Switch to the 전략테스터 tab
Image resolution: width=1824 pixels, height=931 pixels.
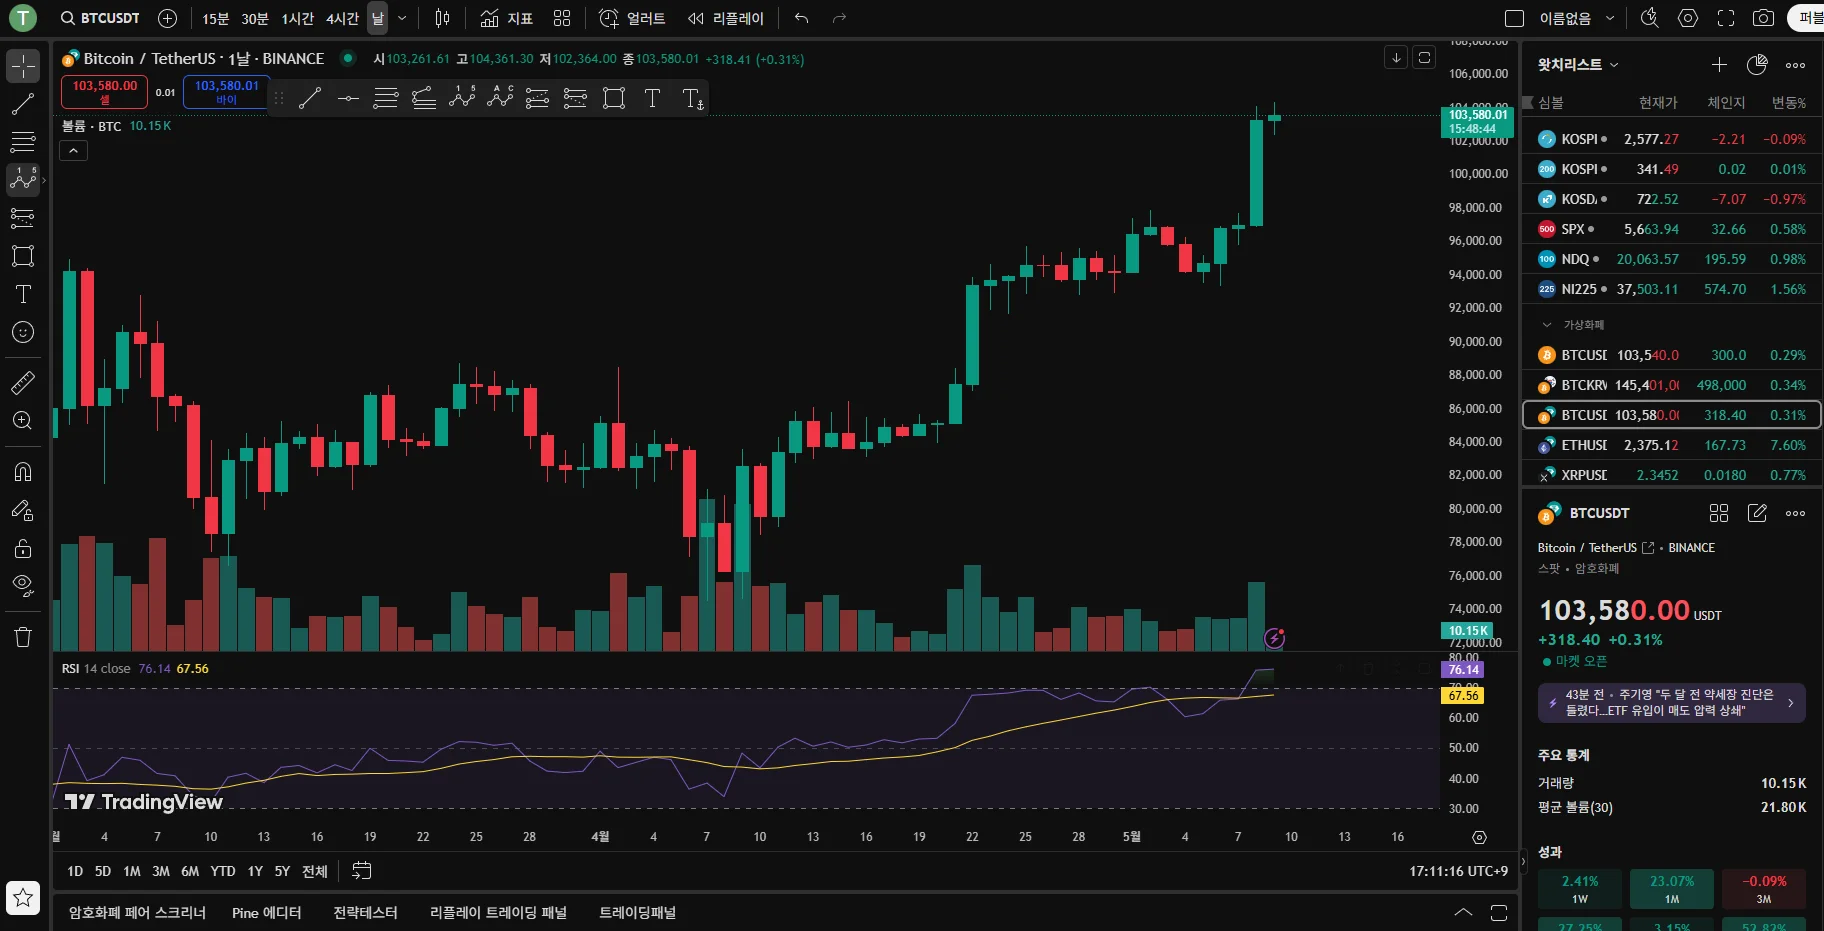tap(365, 912)
